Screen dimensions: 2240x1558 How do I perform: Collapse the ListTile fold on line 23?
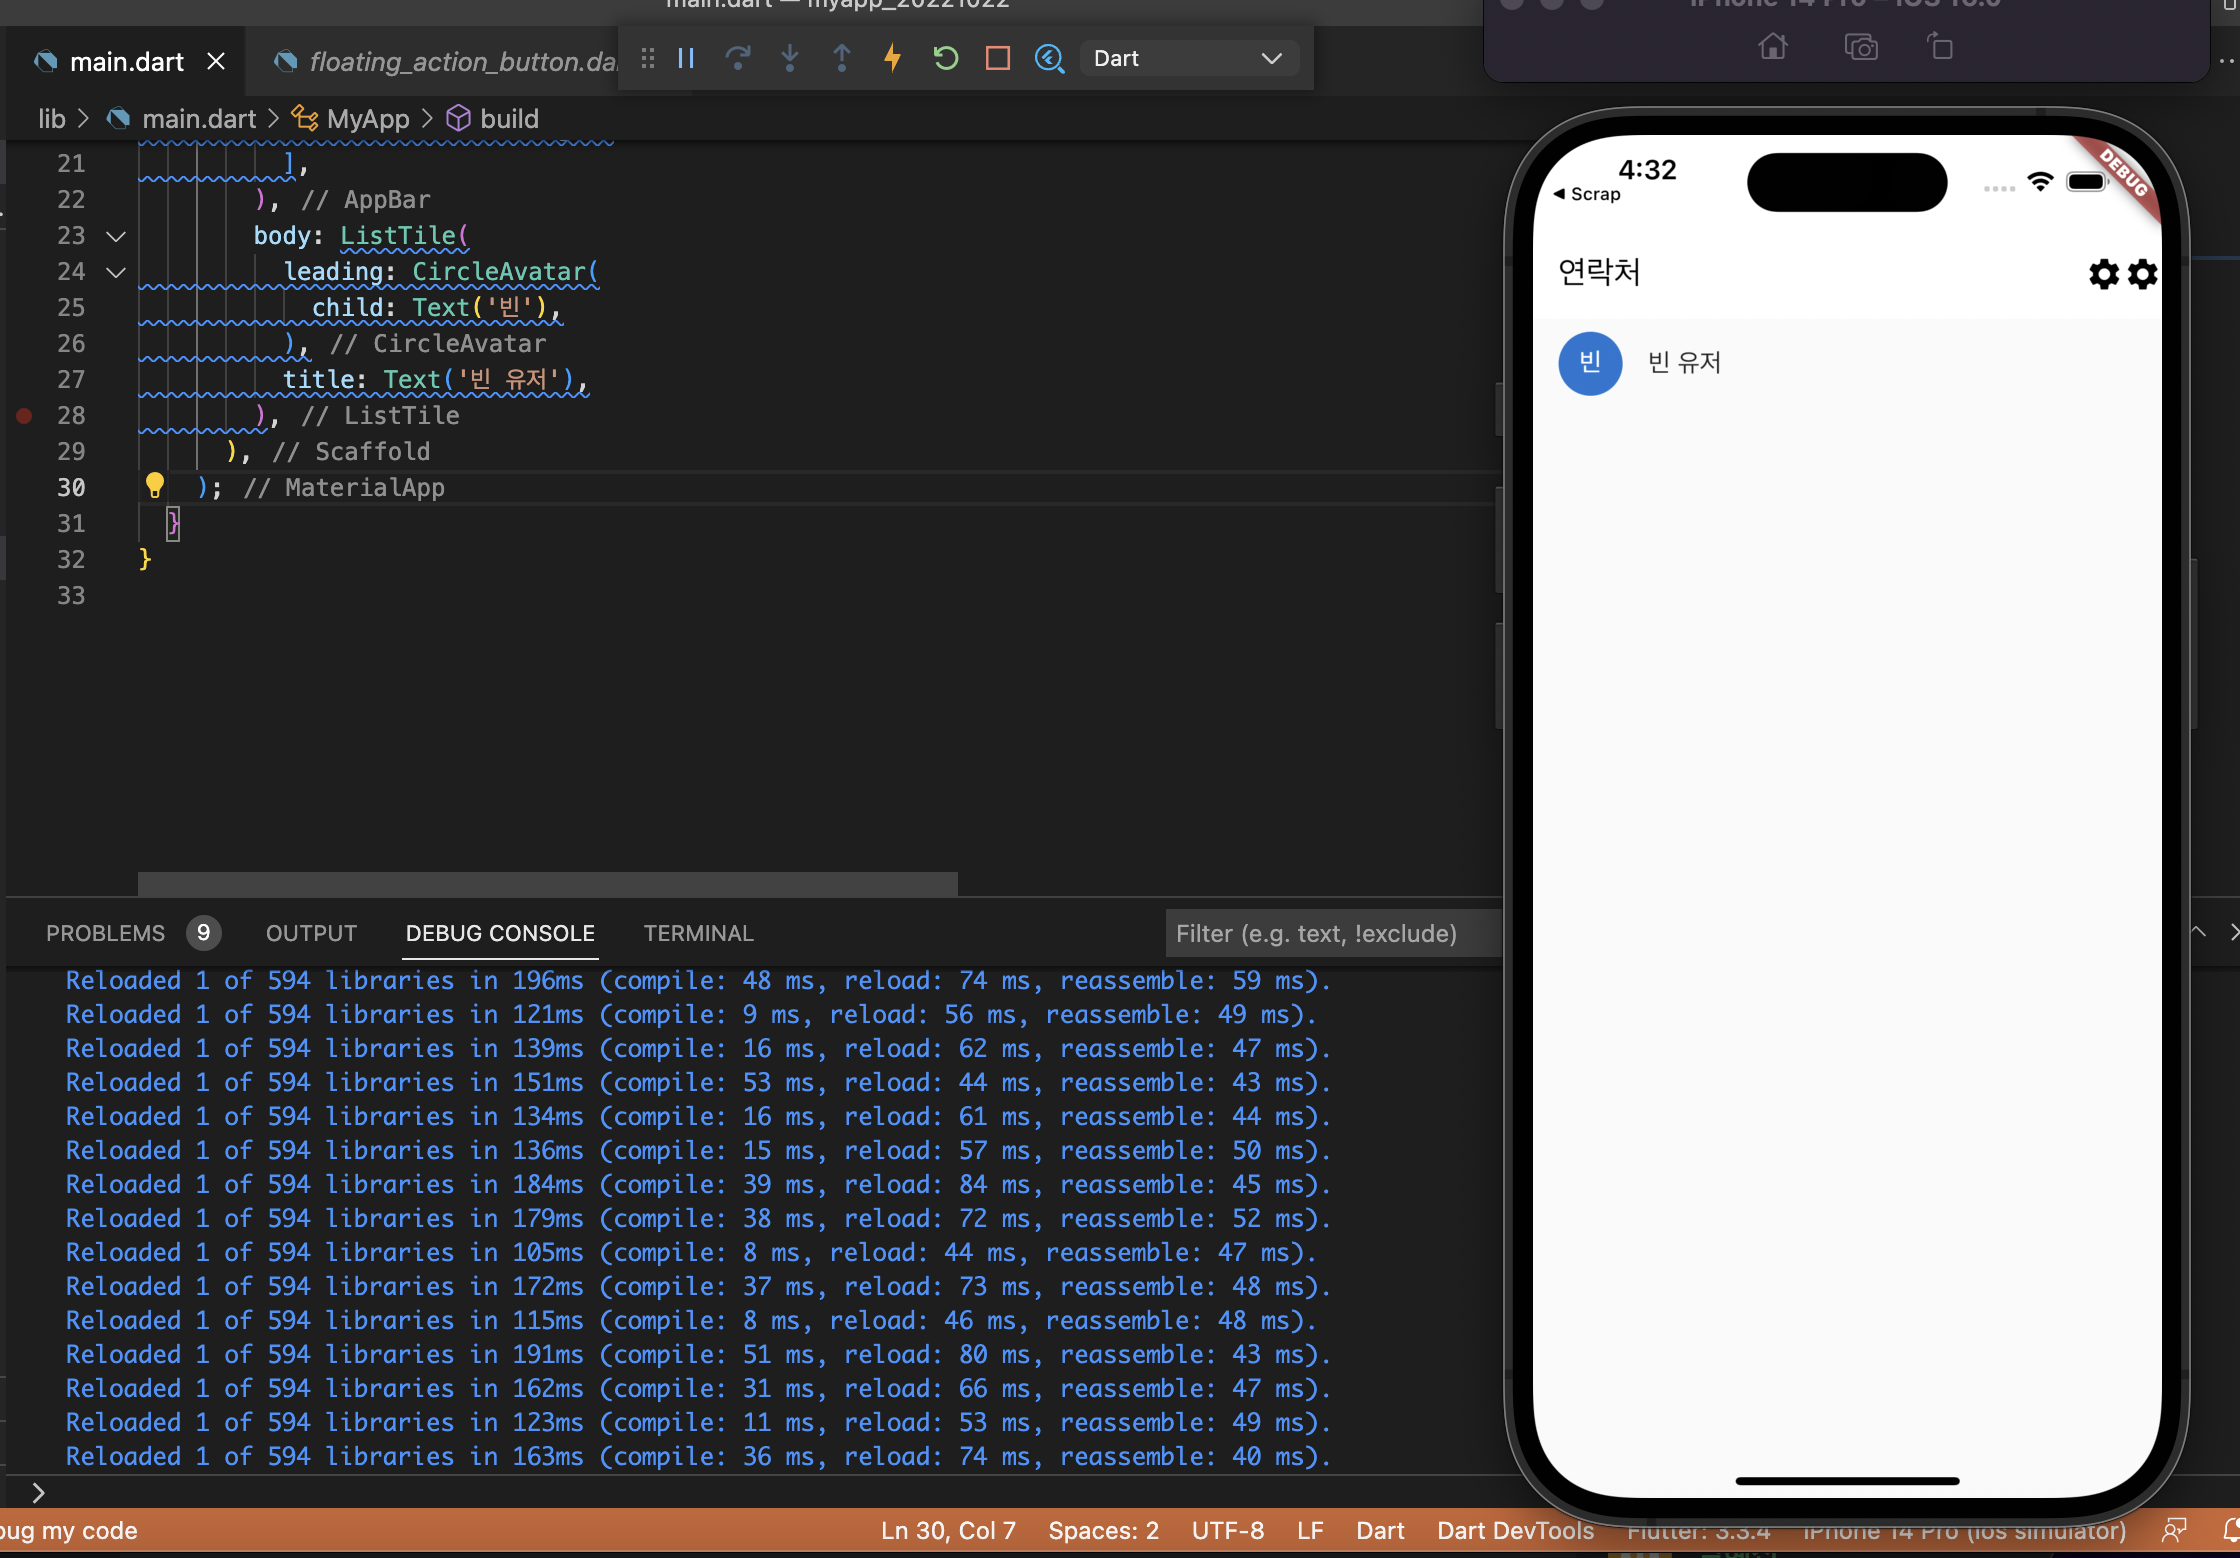pyautogui.click(x=116, y=236)
